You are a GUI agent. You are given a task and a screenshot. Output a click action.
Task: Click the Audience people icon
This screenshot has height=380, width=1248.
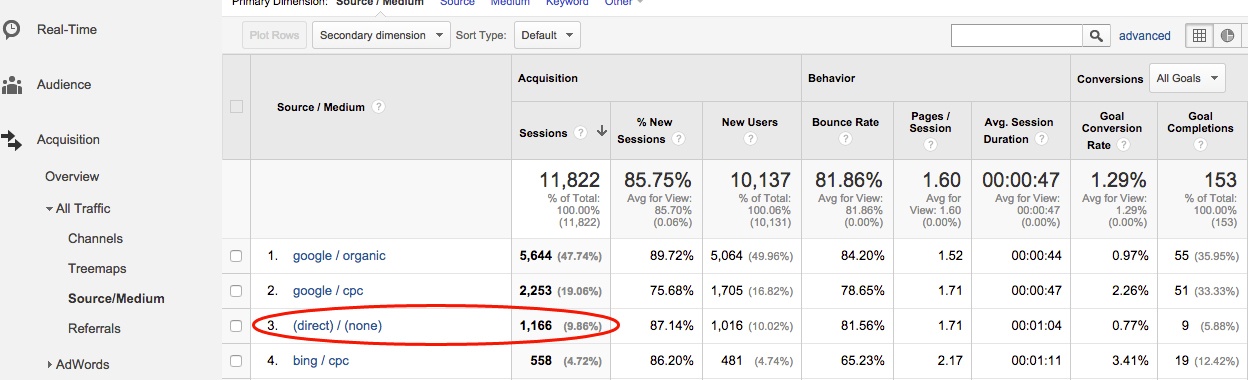[12, 85]
